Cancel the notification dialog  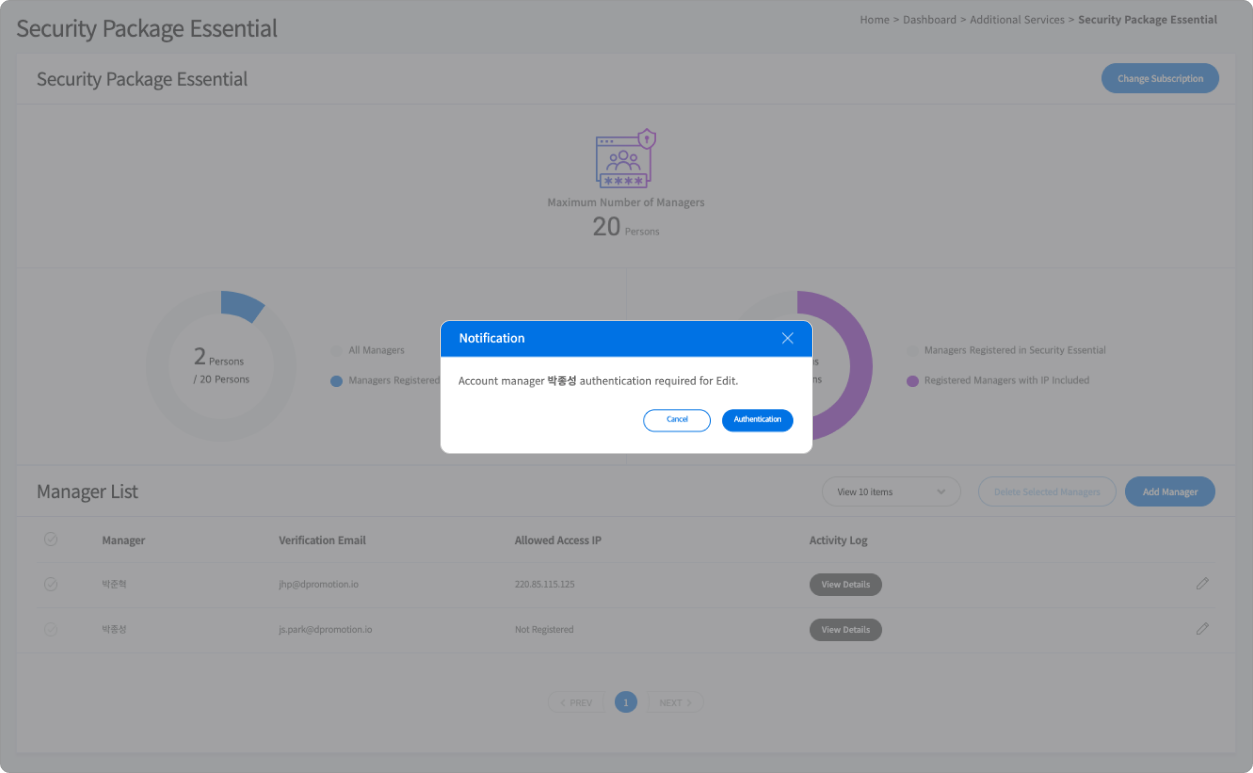tap(677, 420)
